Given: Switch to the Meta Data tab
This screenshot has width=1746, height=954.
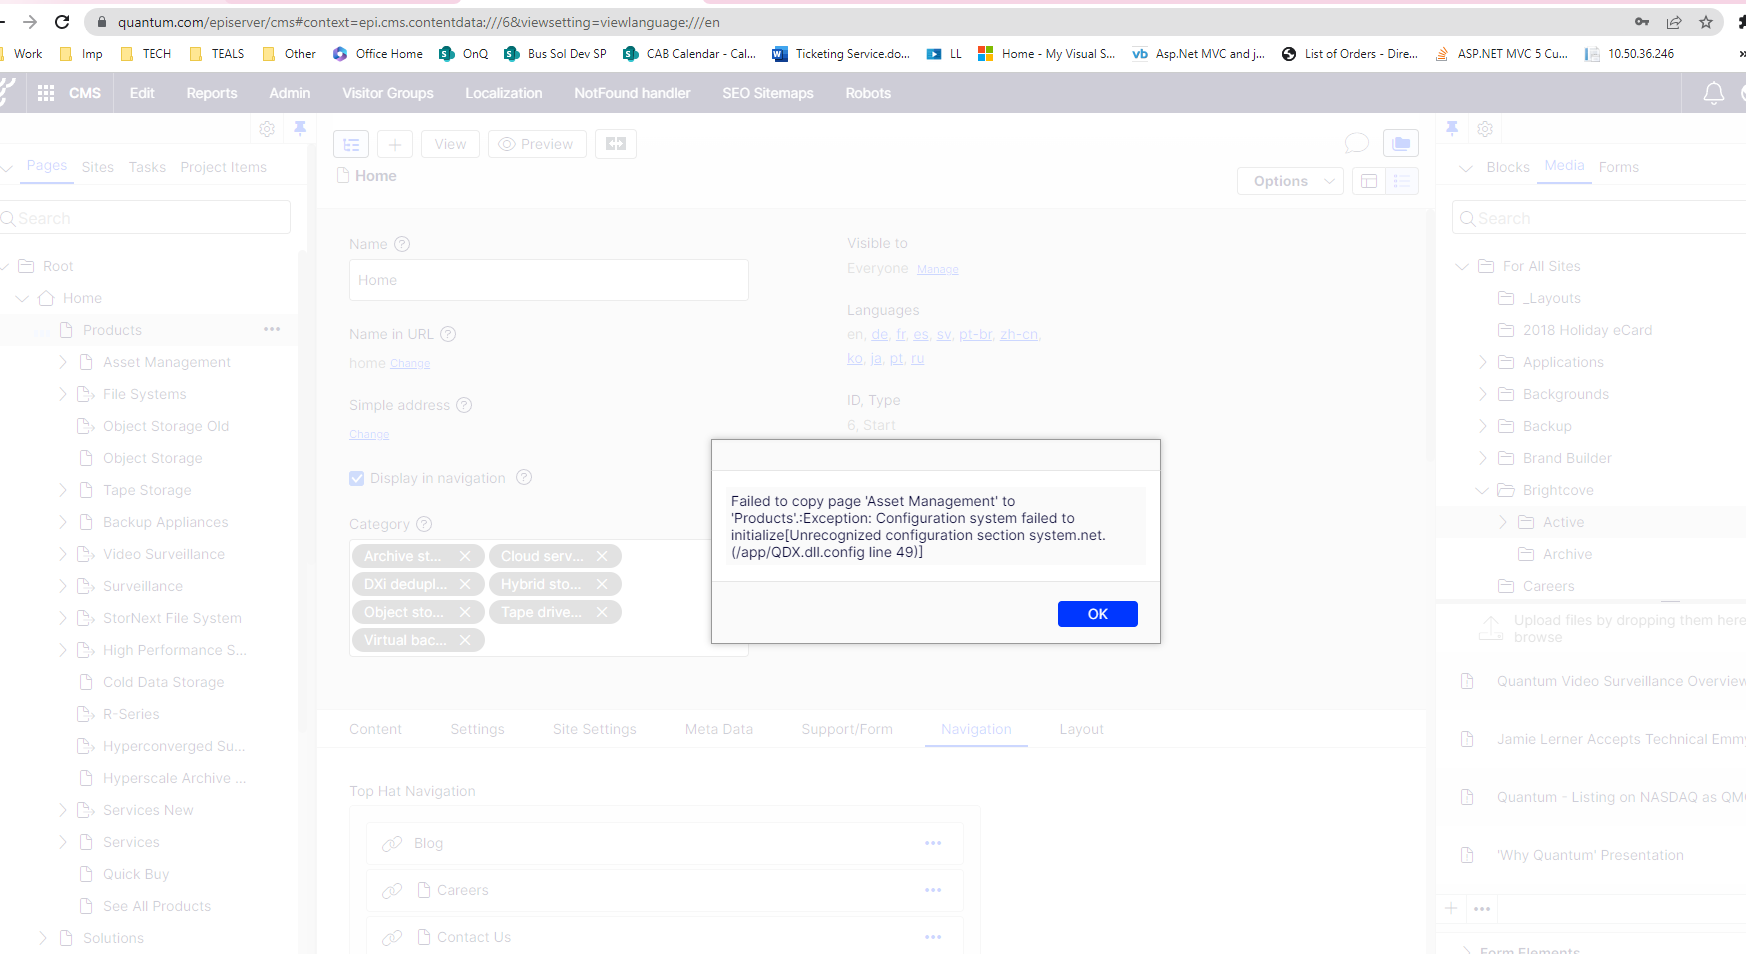Looking at the screenshot, I should (718, 729).
